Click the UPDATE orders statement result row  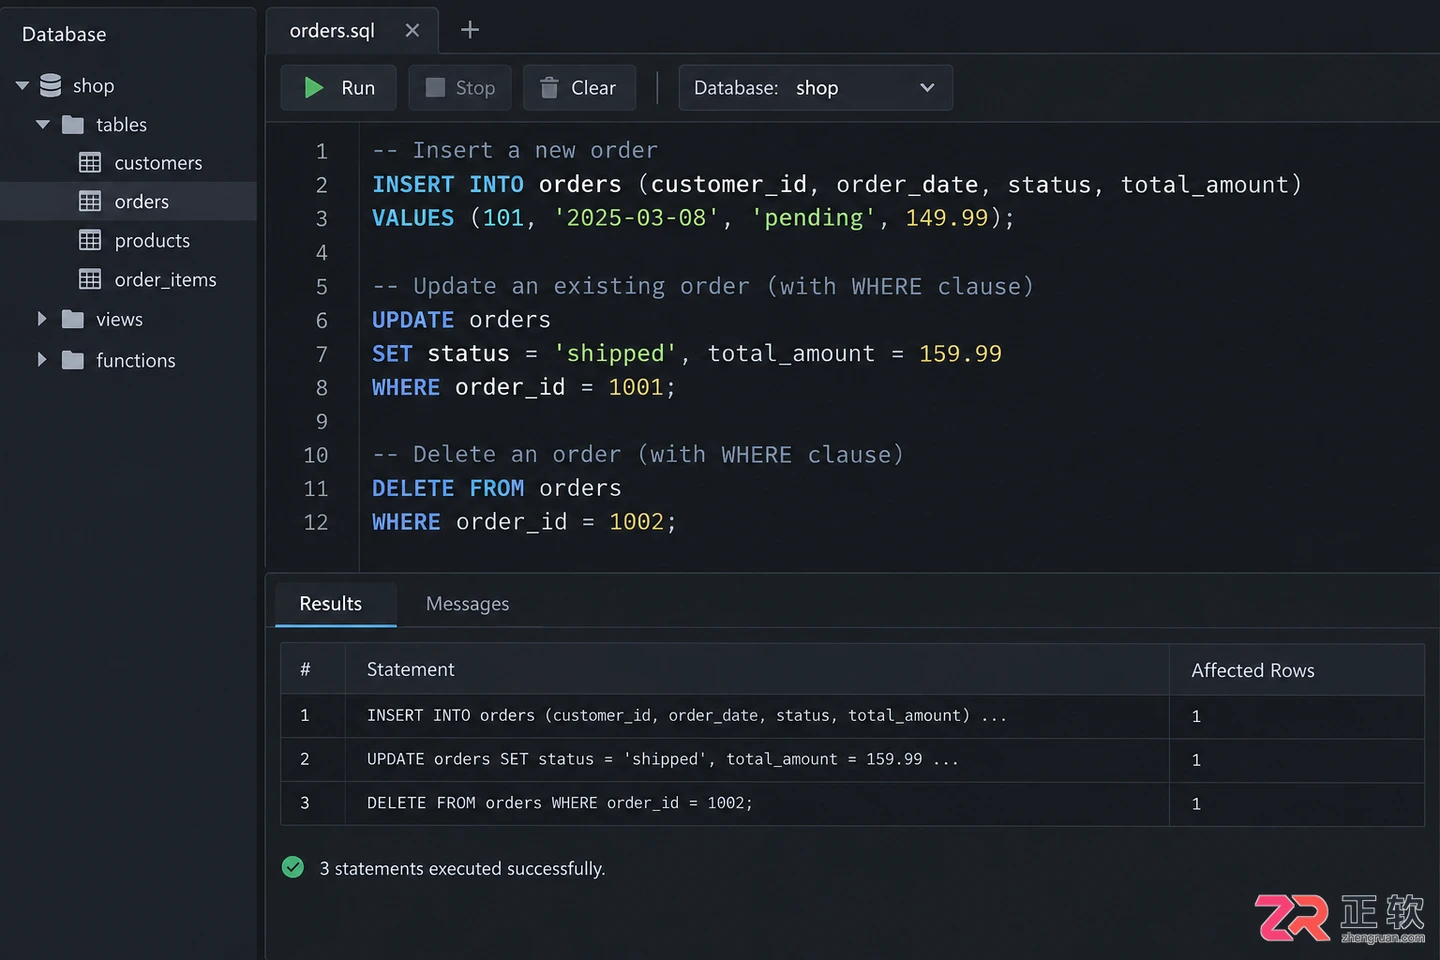tap(852, 760)
